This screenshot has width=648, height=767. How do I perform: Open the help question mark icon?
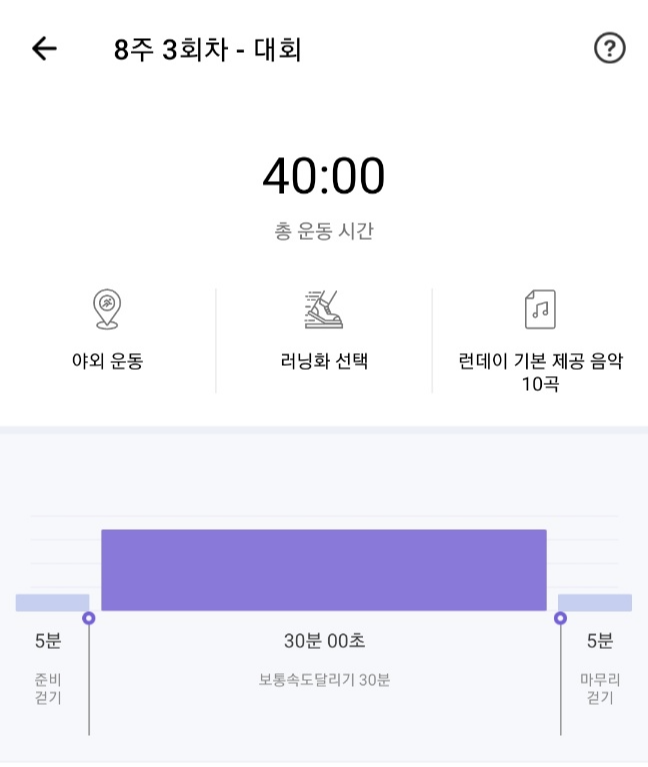(x=609, y=49)
